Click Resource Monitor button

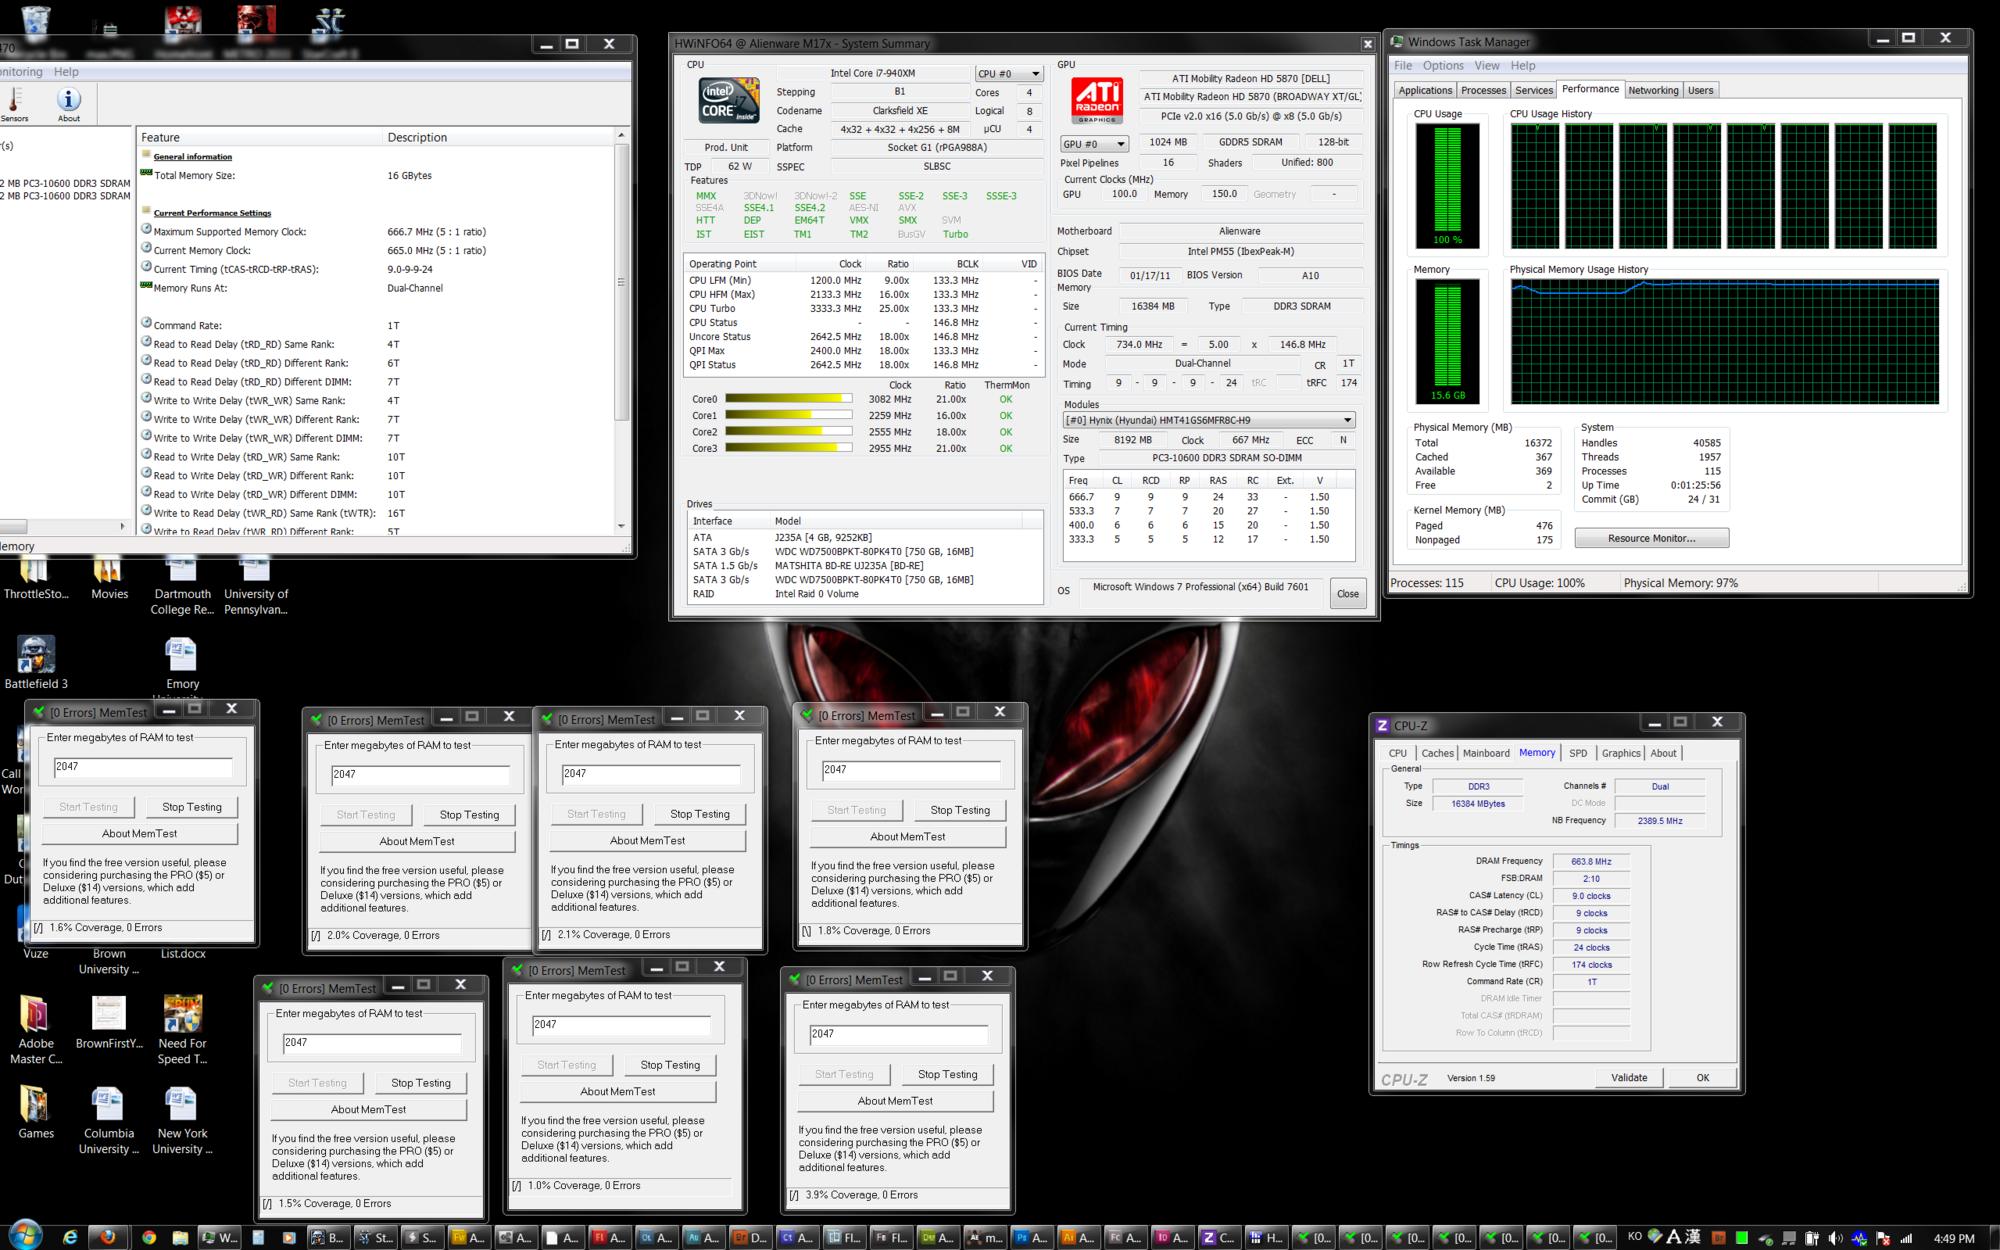click(1651, 538)
